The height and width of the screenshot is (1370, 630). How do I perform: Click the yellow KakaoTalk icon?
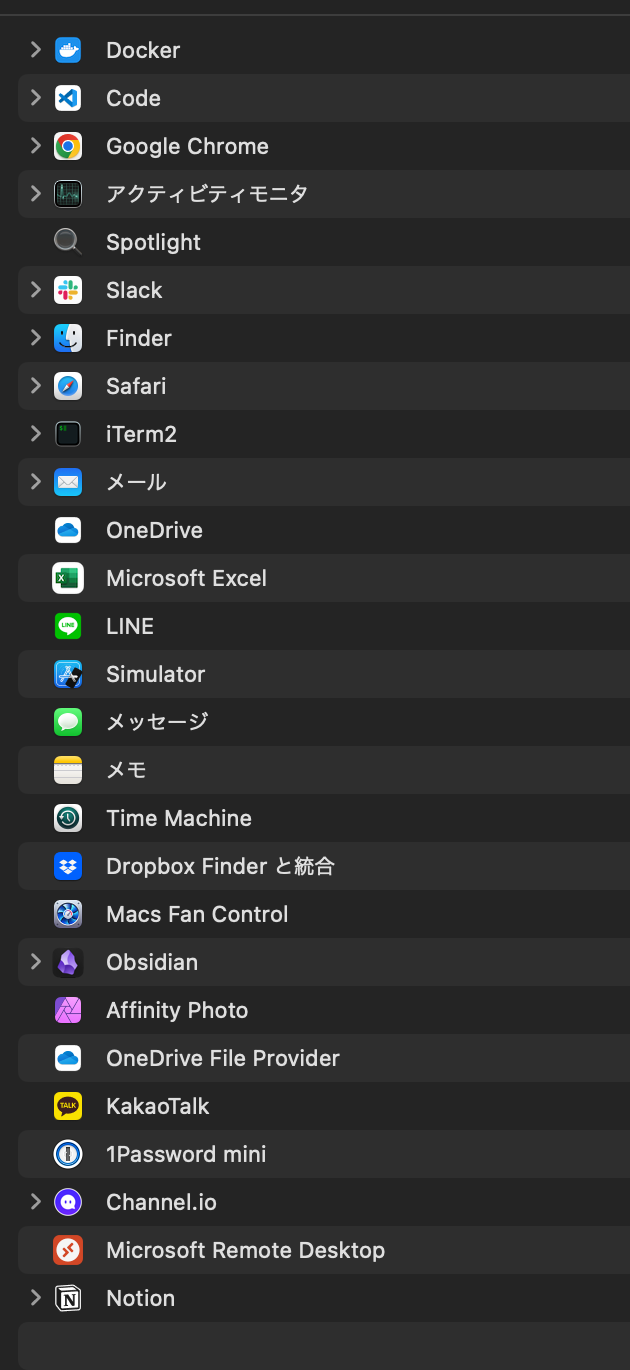pos(68,1106)
